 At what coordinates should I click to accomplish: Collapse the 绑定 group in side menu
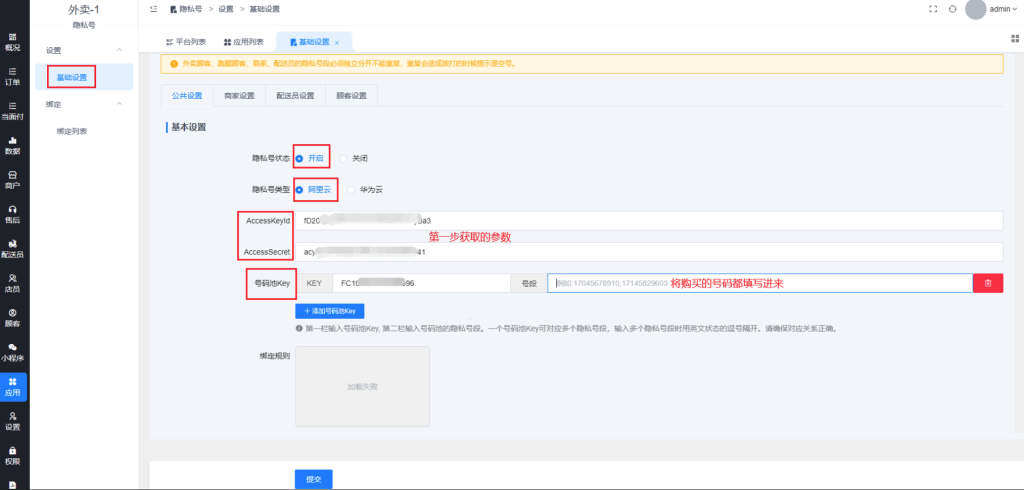point(120,103)
